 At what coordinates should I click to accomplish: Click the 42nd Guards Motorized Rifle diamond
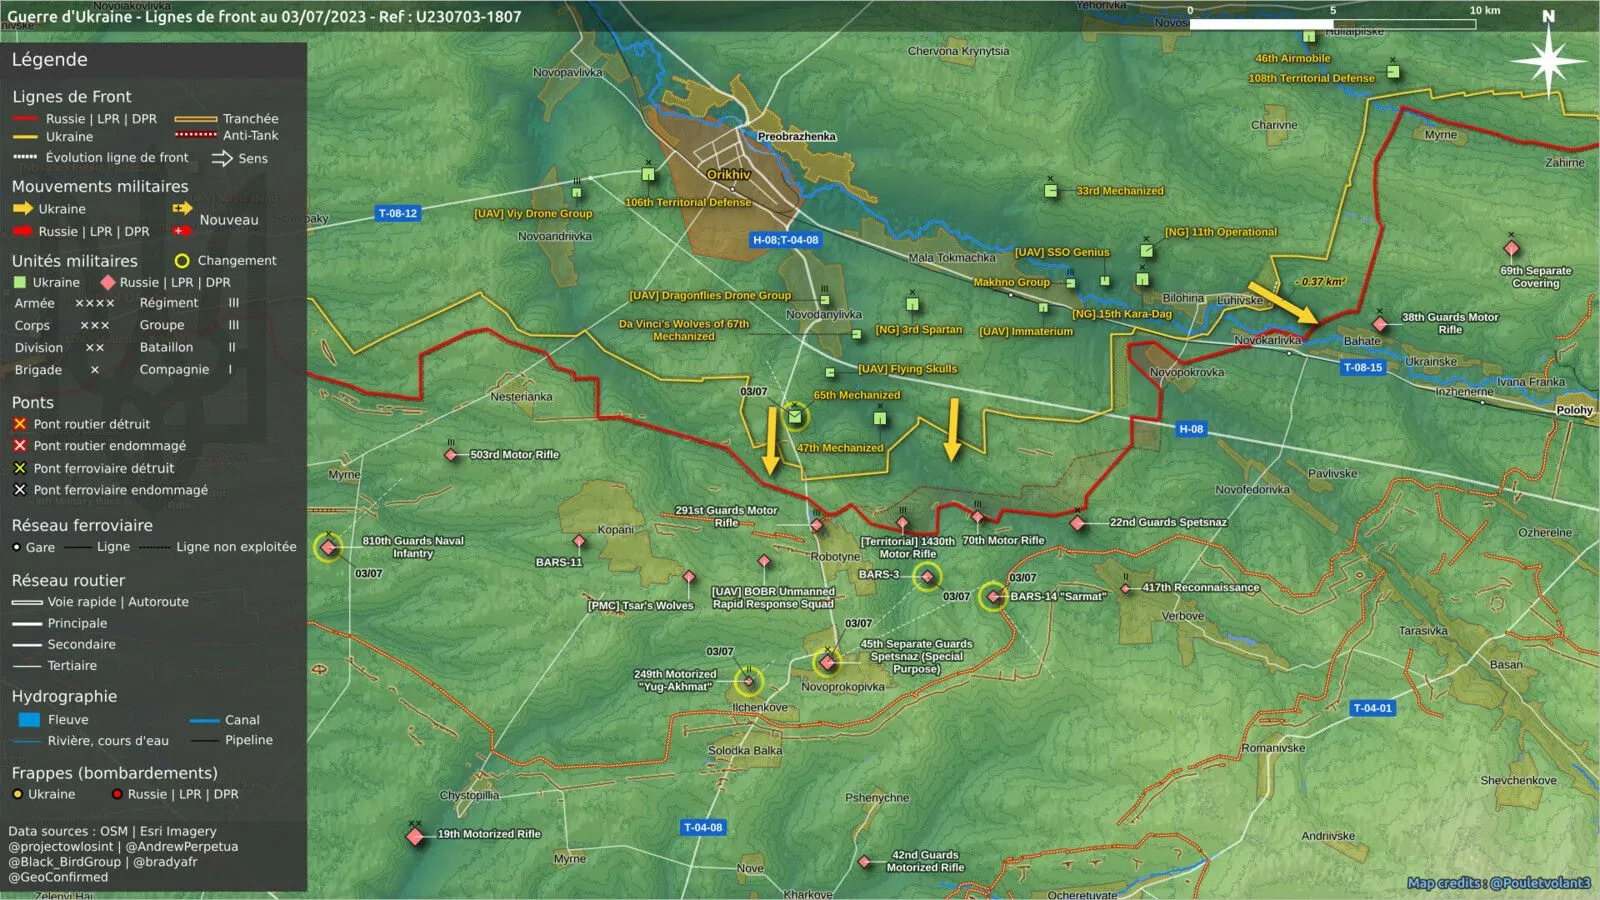[x=865, y=861]
